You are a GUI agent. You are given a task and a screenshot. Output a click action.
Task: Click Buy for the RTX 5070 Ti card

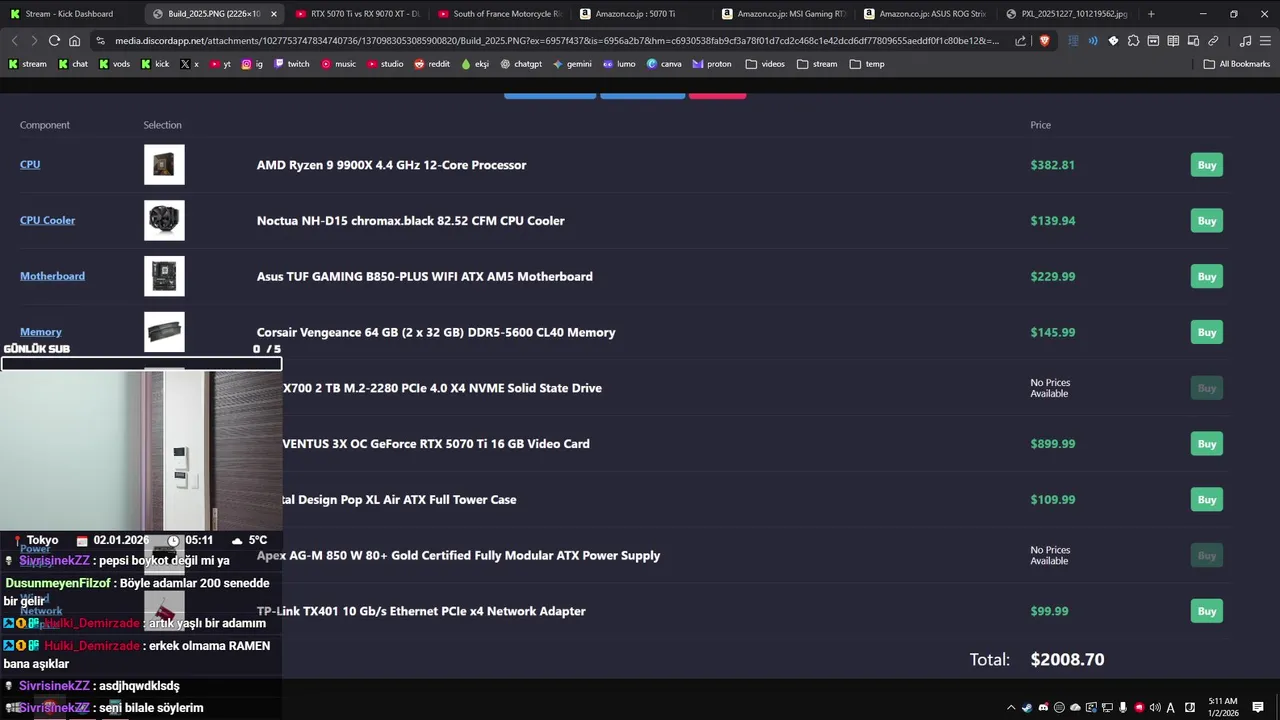tap(1207, 444)
